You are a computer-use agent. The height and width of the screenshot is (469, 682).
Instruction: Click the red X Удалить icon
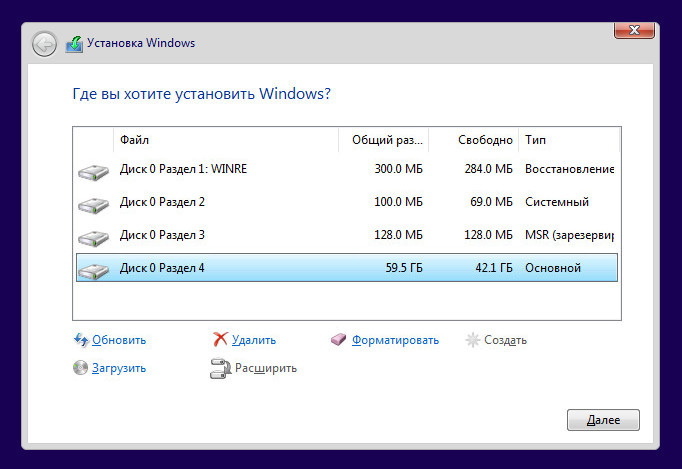pos(221,339)
